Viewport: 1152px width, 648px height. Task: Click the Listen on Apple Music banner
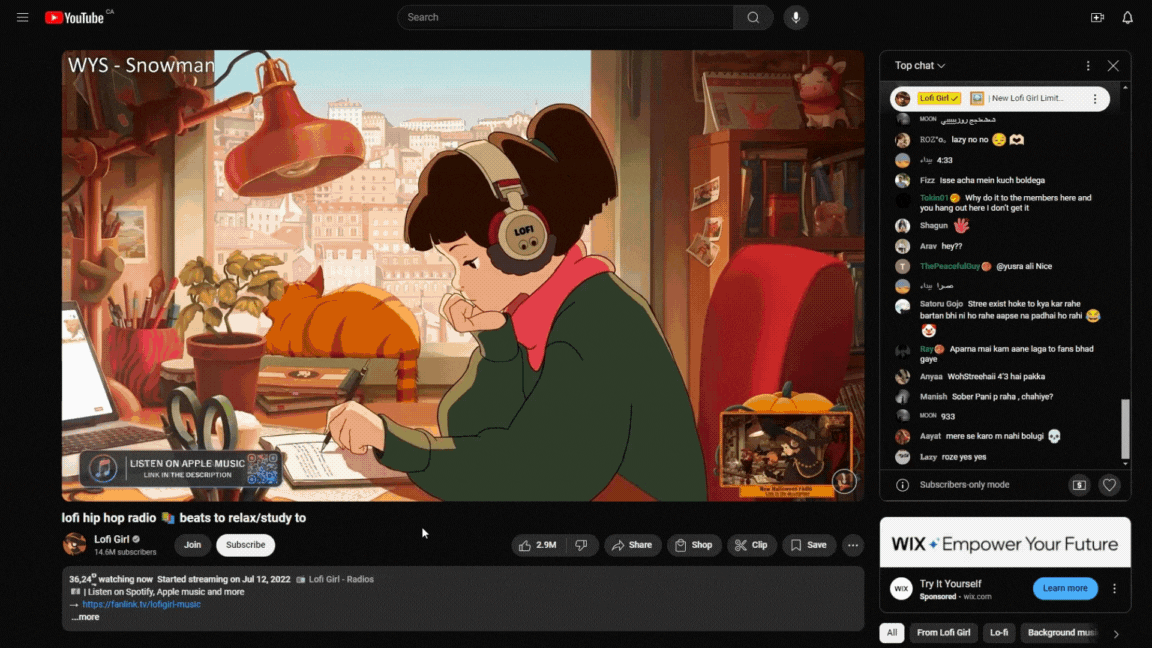(181, 469)
